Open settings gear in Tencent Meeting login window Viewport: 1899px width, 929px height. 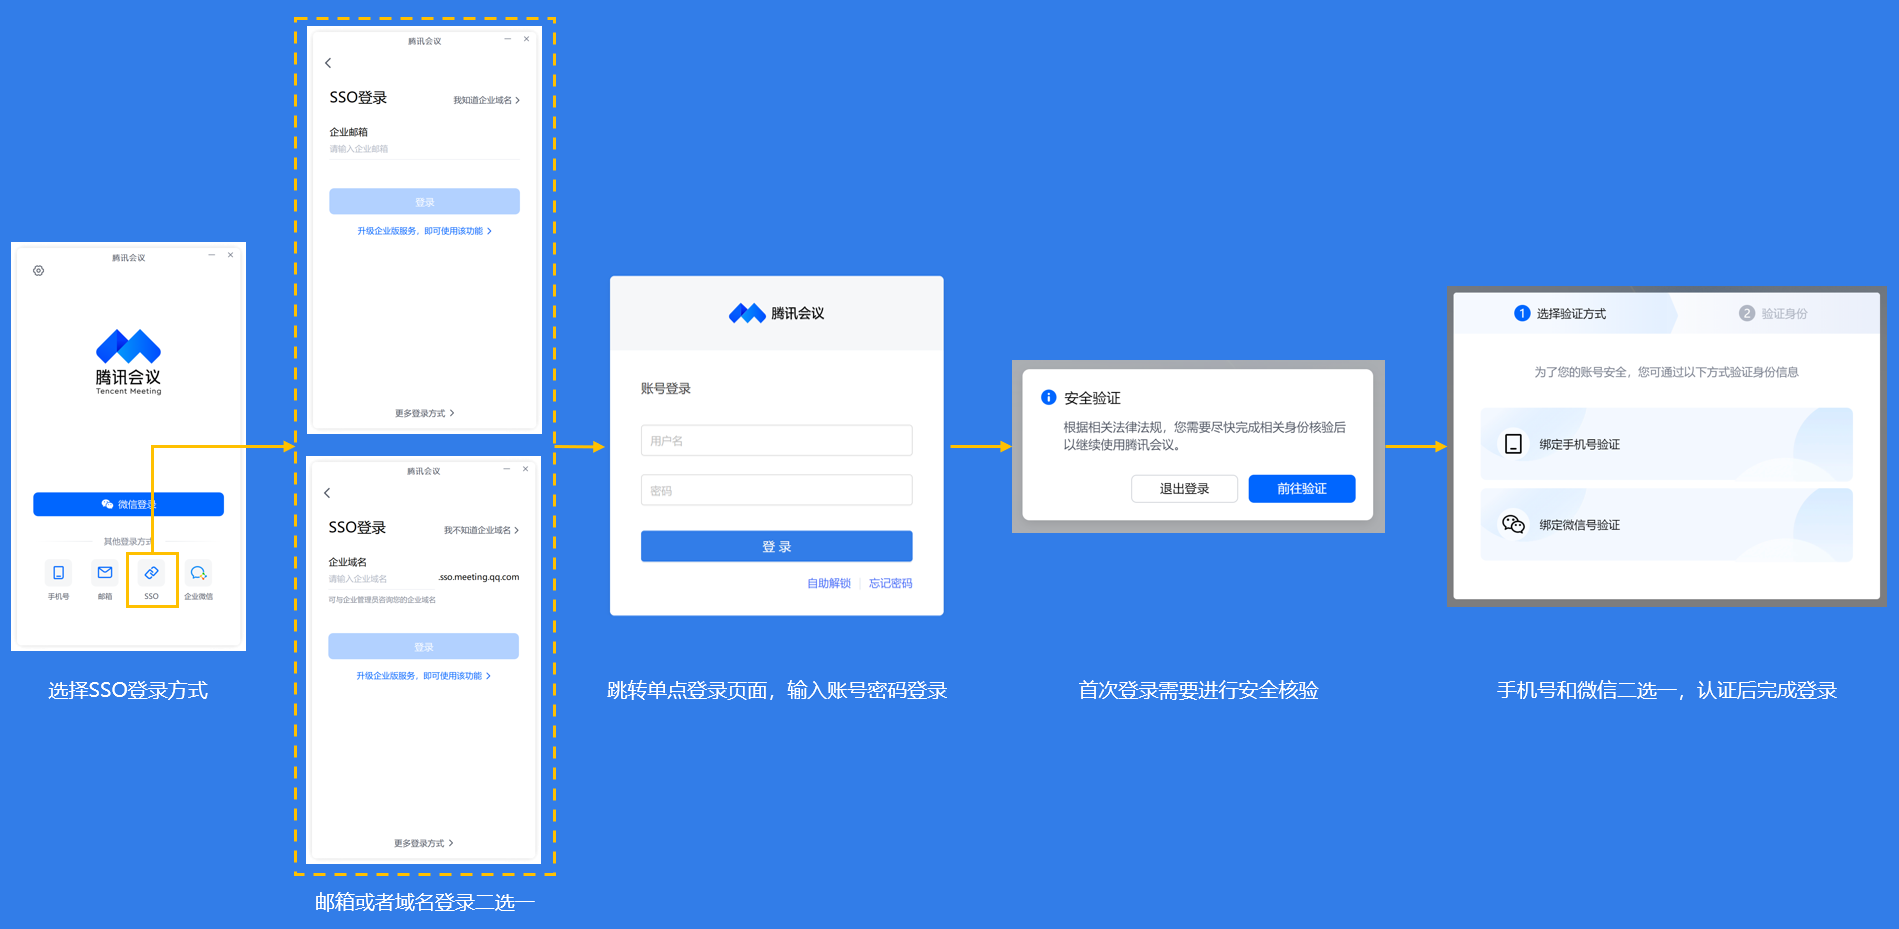pyautogui.click(x=39, y=271)
